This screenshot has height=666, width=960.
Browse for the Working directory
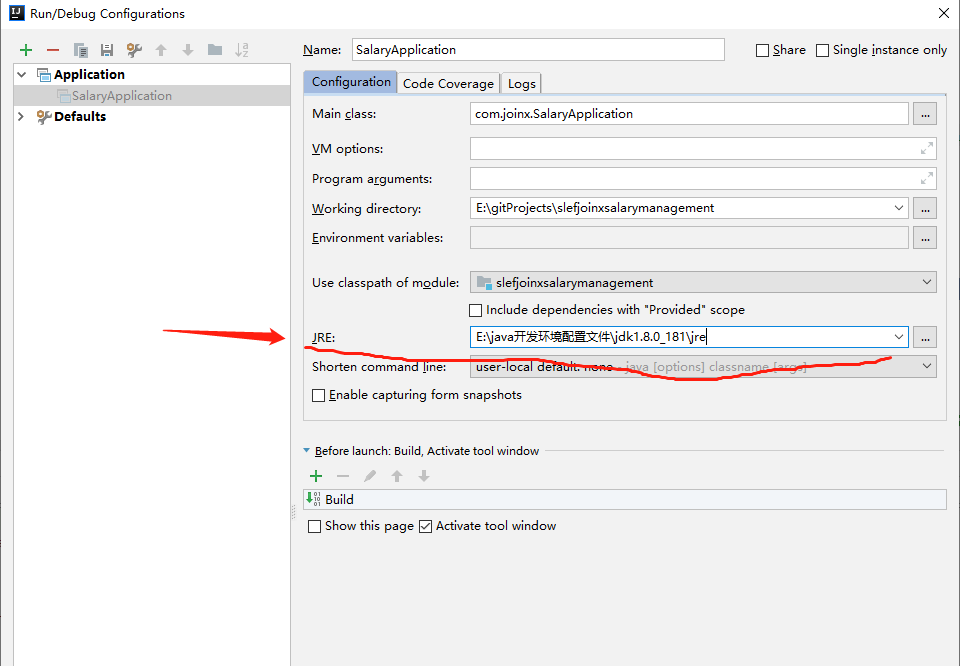pos(925,209)
